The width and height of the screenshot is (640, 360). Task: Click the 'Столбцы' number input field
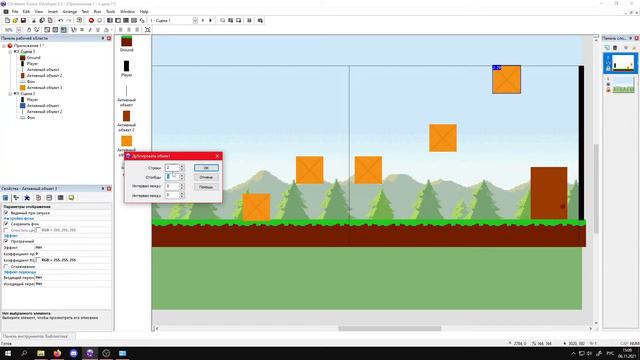(172, 177)
